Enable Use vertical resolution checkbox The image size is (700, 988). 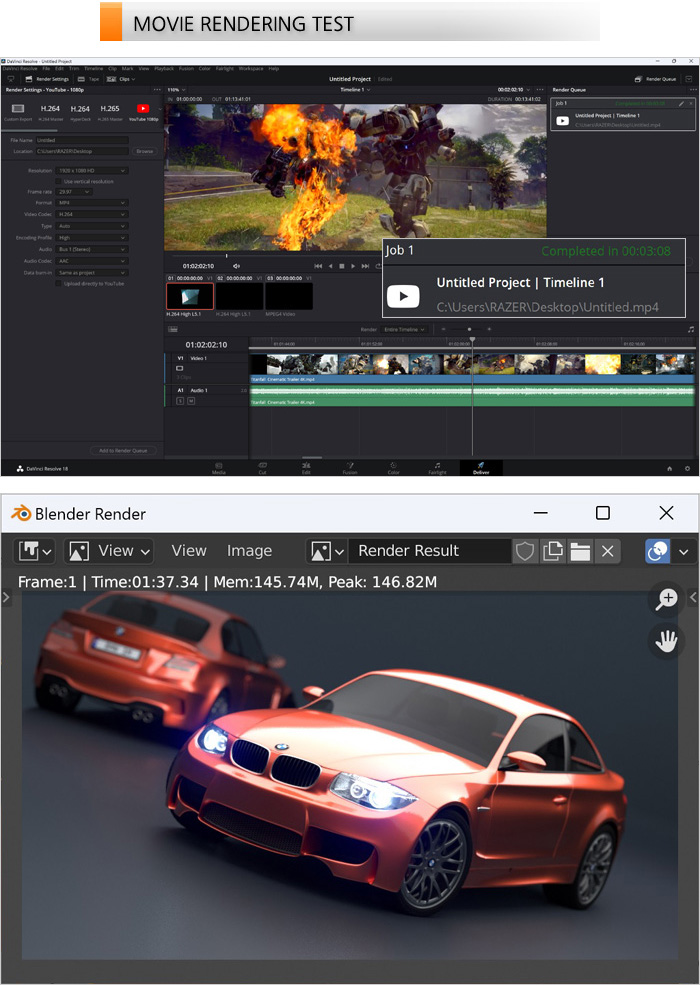pyautogui.click(x=59, y=181)
